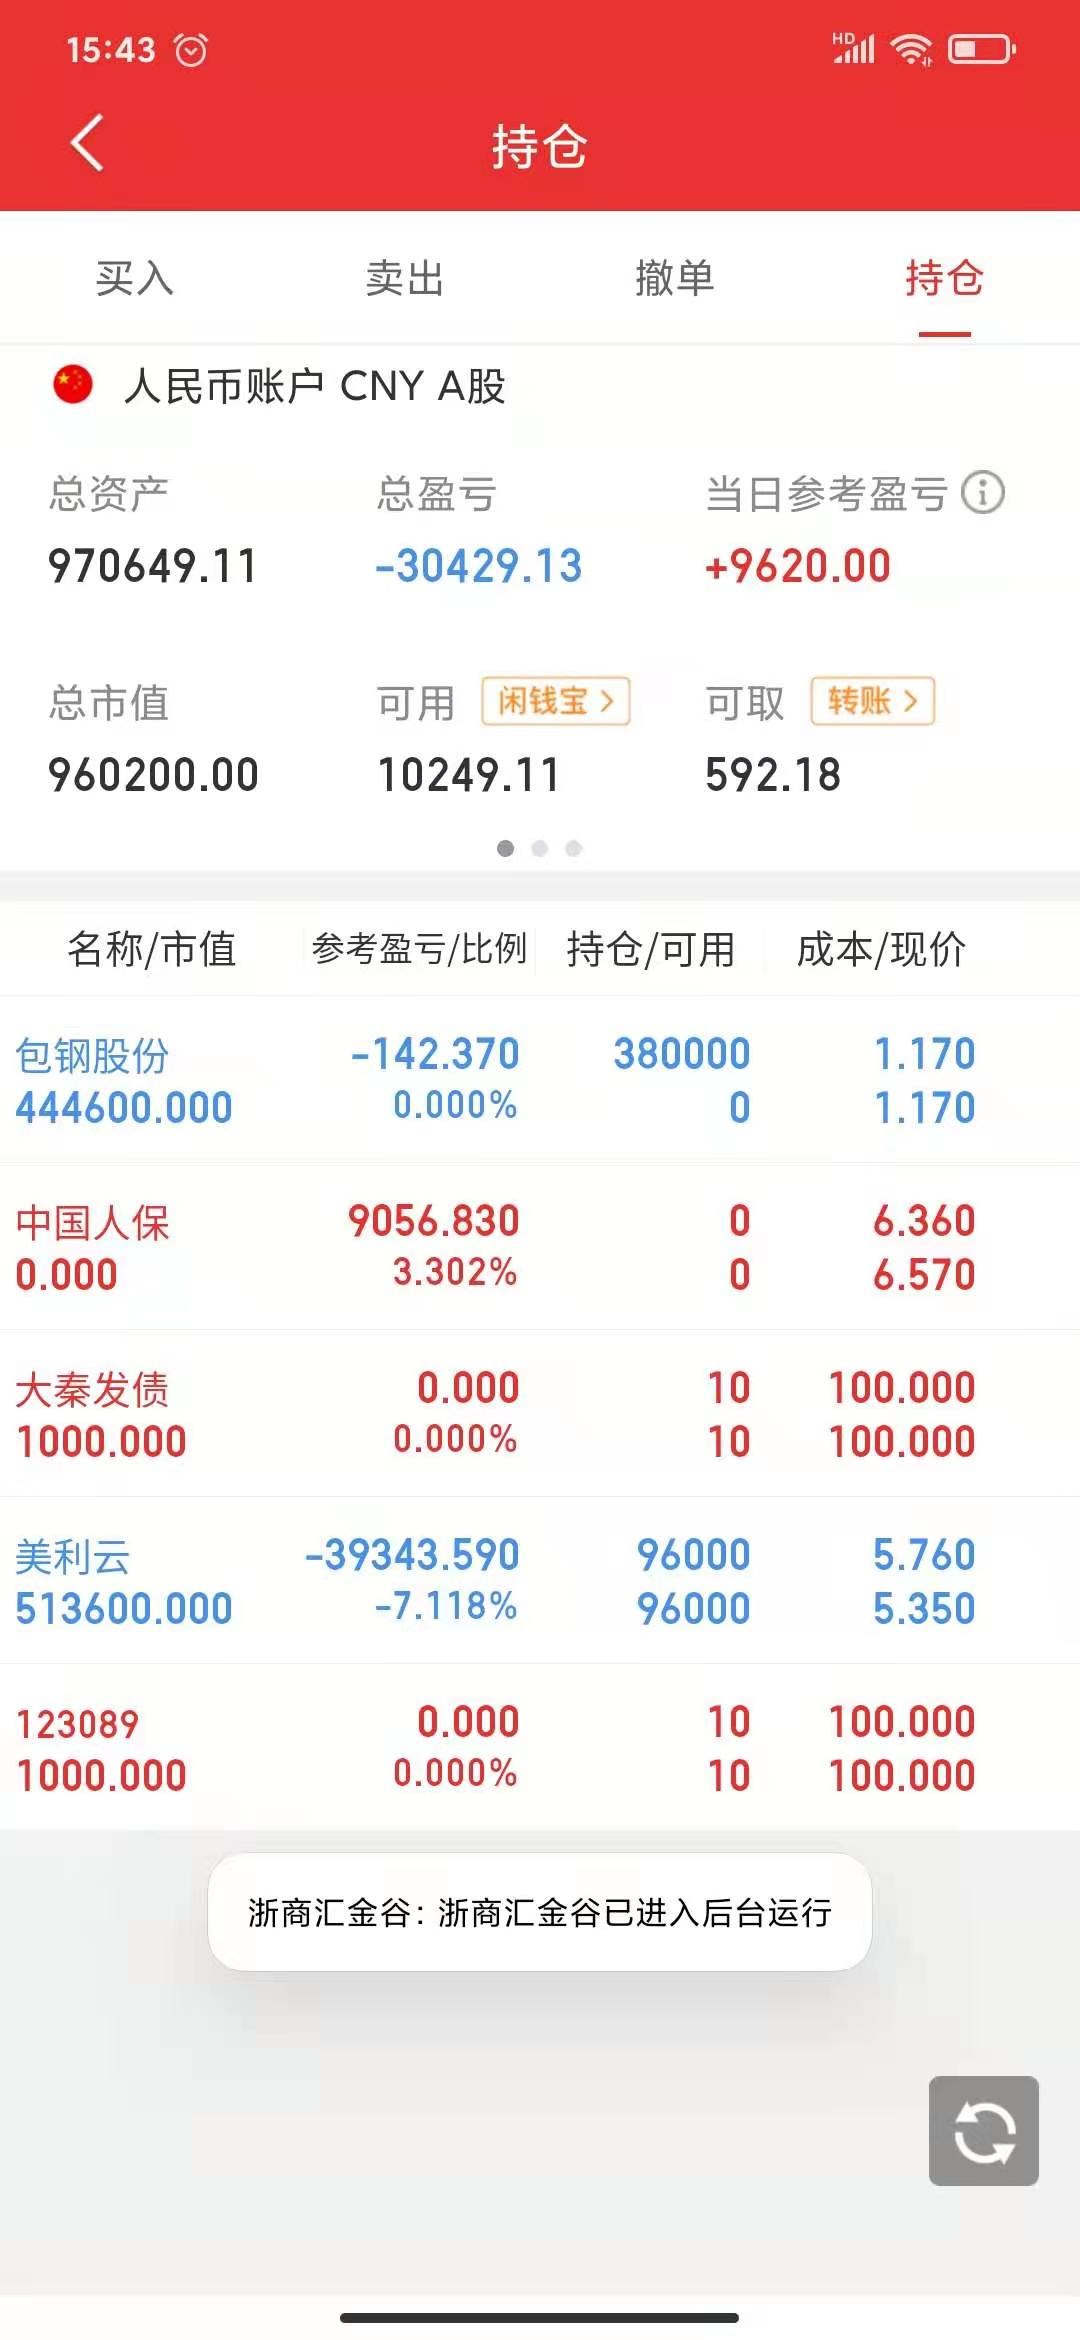Open the 包钢股份 holding row
This screenshot has width=1080, height=2340.
click(540, 1080)
